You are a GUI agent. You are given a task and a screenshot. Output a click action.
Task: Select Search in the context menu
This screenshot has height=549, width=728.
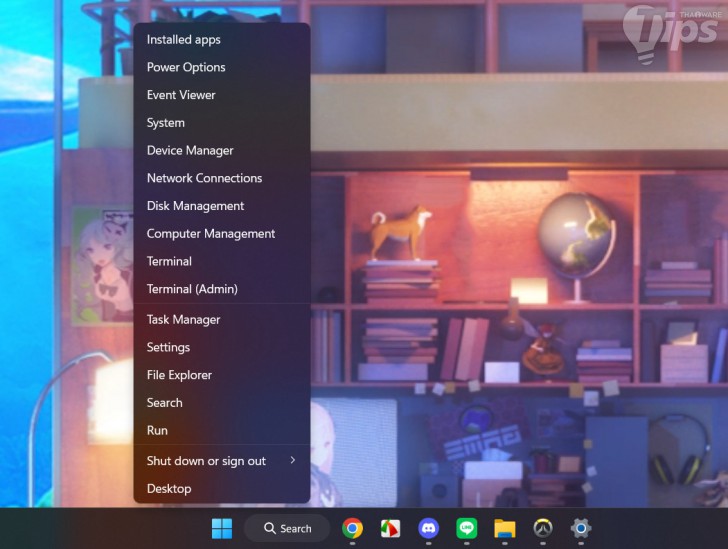point(222,403)
